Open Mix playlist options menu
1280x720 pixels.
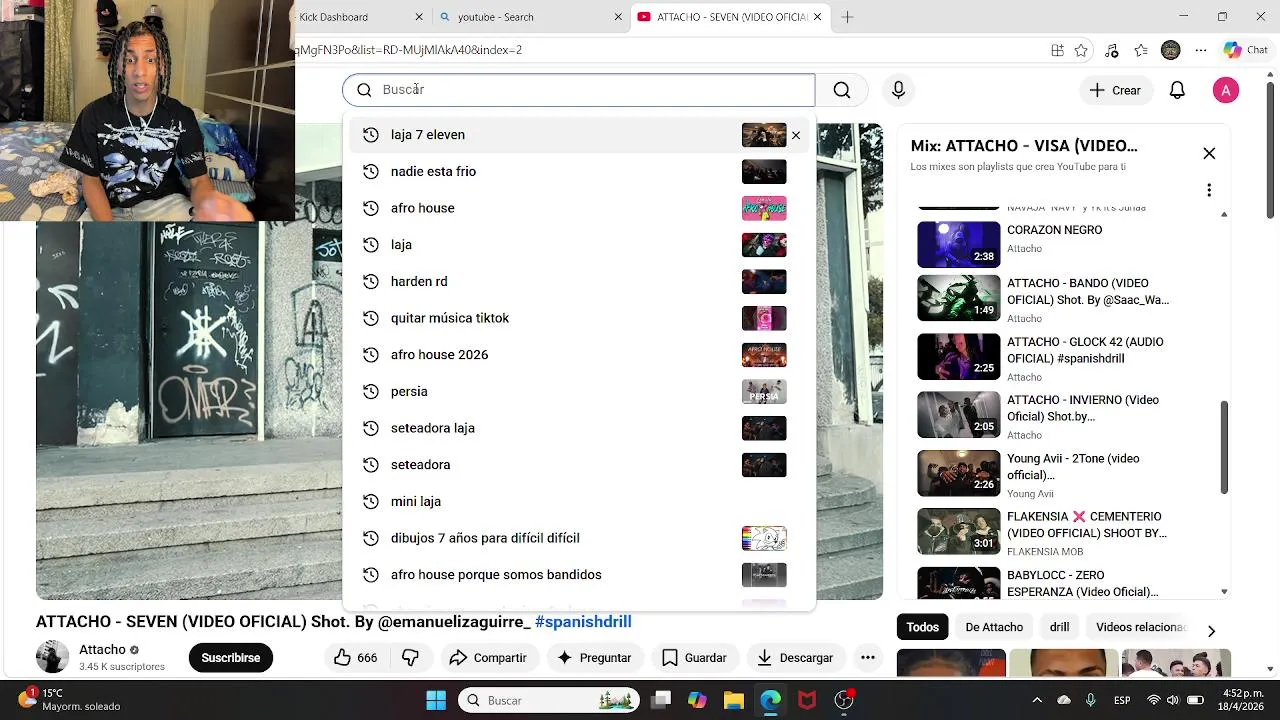tap(1209, 190)
